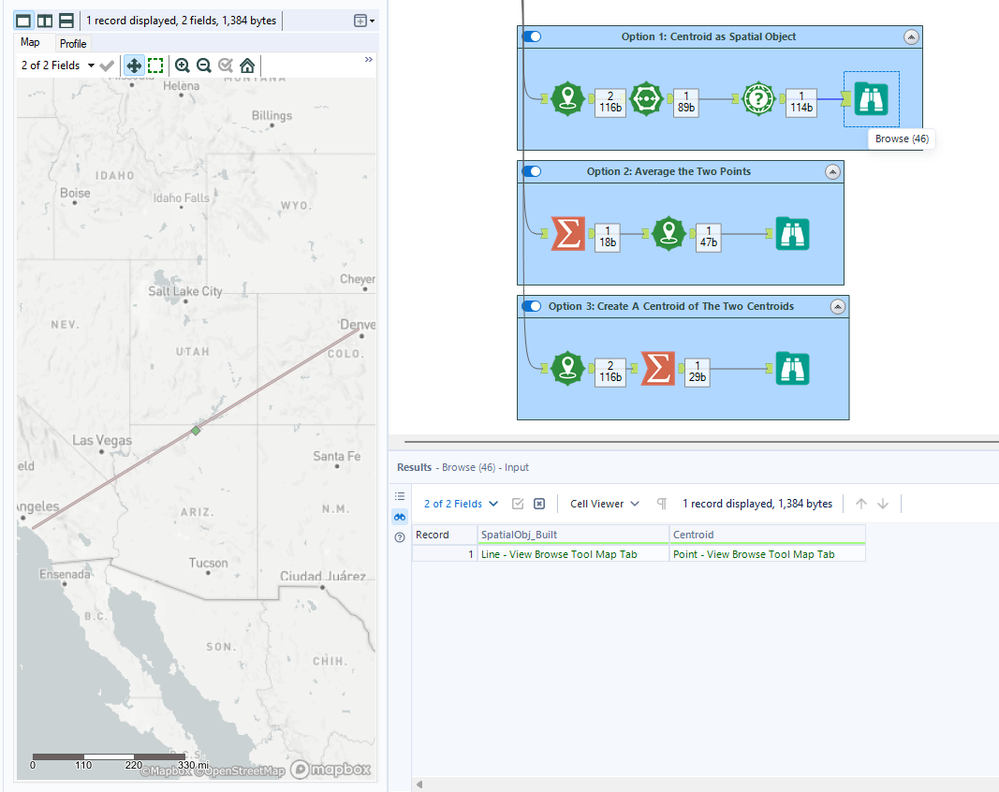Open 'Line - View Browse Tool Map Tab' cell
This screenshot has width=999, height=792.
coord(573,554)
